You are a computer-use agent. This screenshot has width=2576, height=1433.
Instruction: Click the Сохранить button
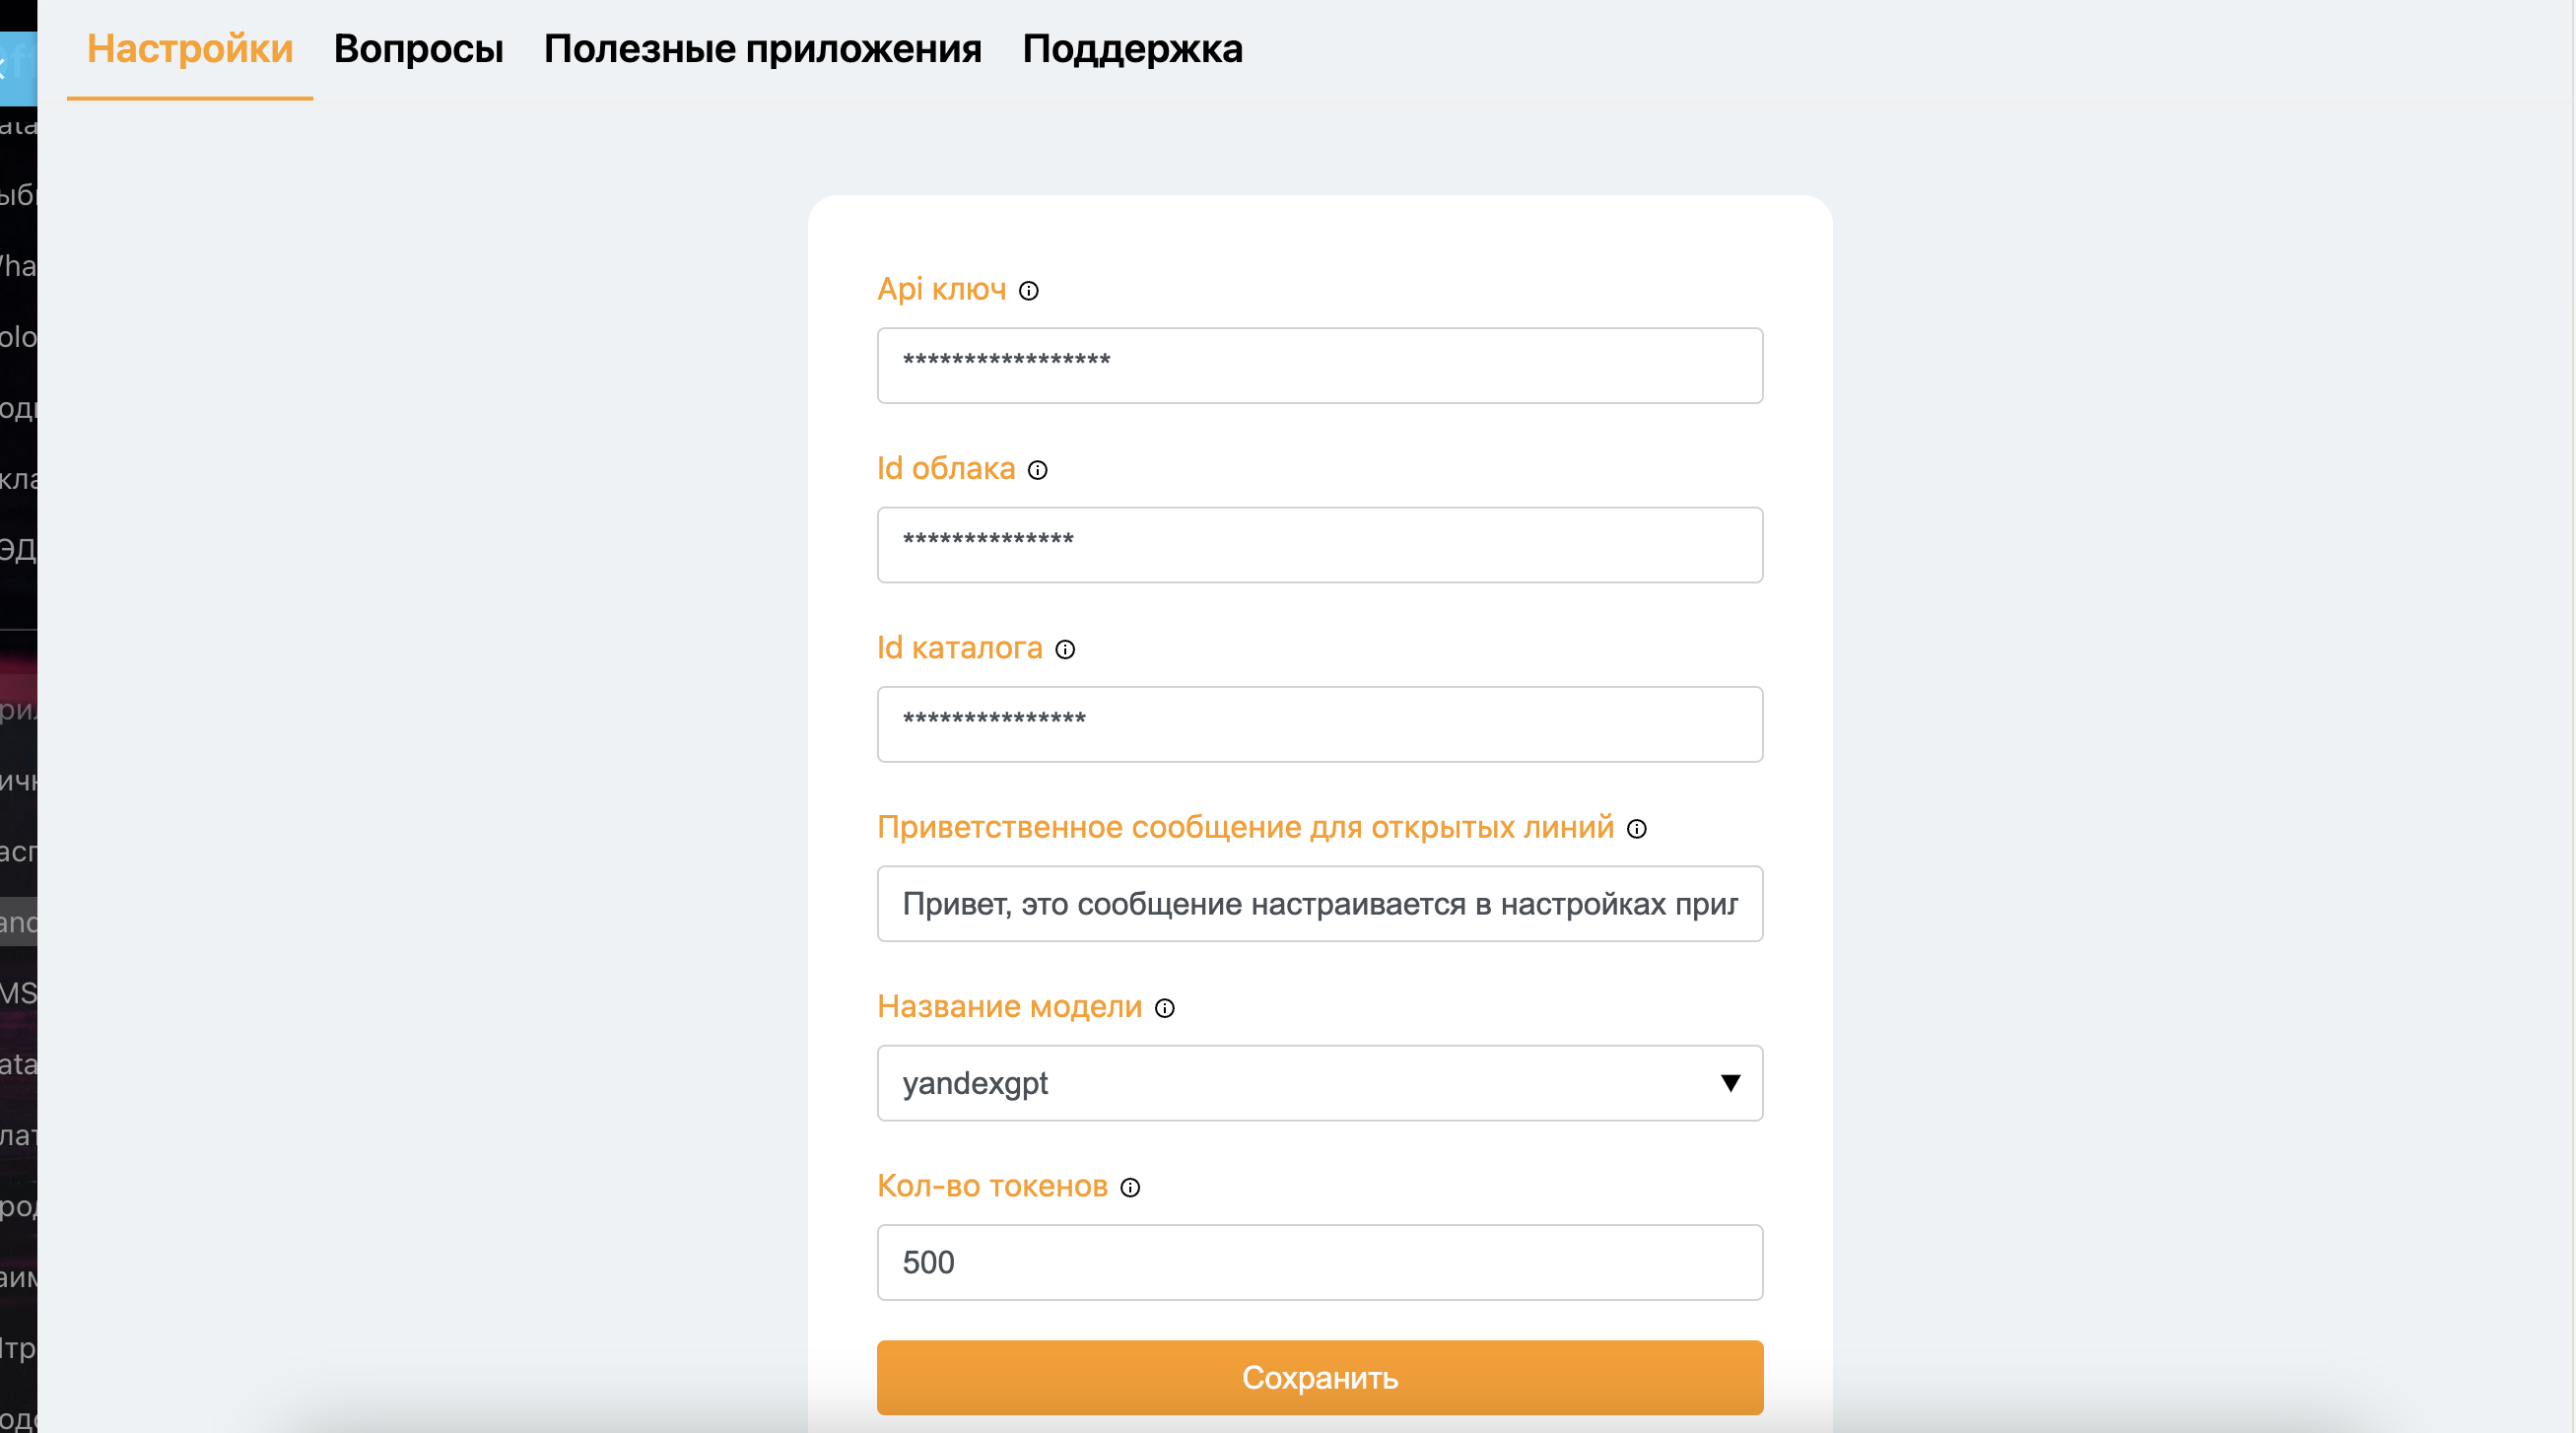coord(1319,1378)
